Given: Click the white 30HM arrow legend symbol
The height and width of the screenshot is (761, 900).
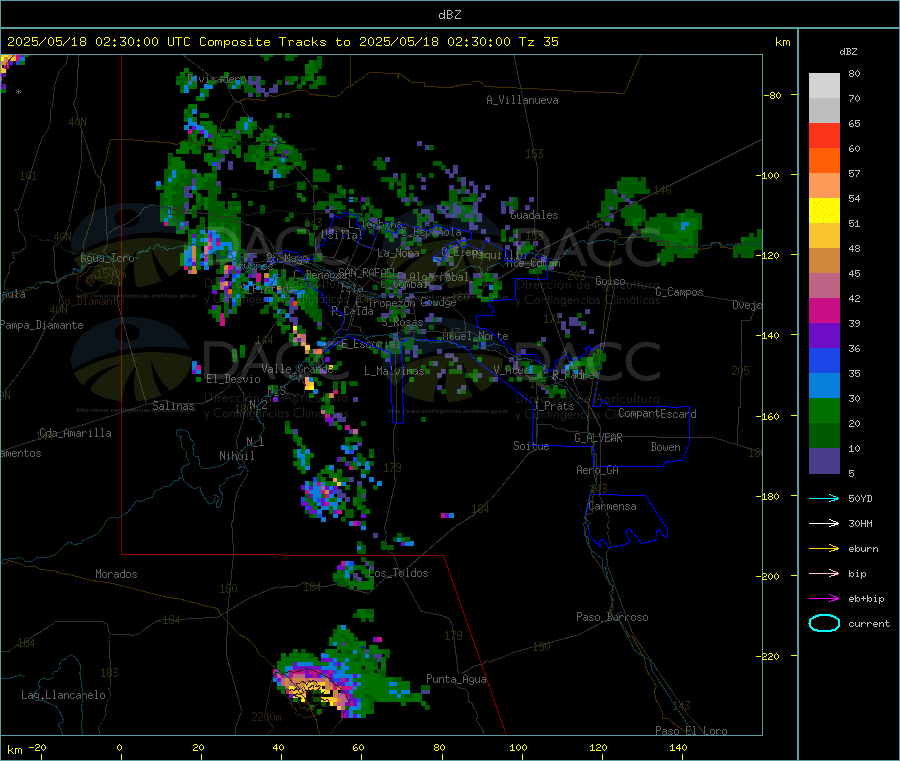Looking at the screenshot, I should [x=824, y=523].
